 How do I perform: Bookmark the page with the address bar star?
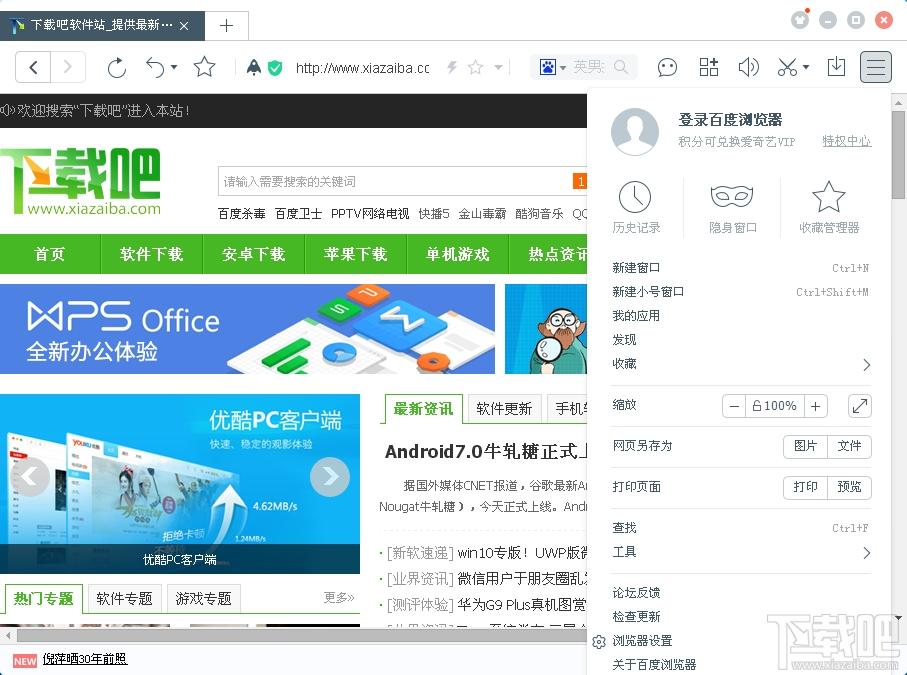pyautogui.click(x=475, y=68)
